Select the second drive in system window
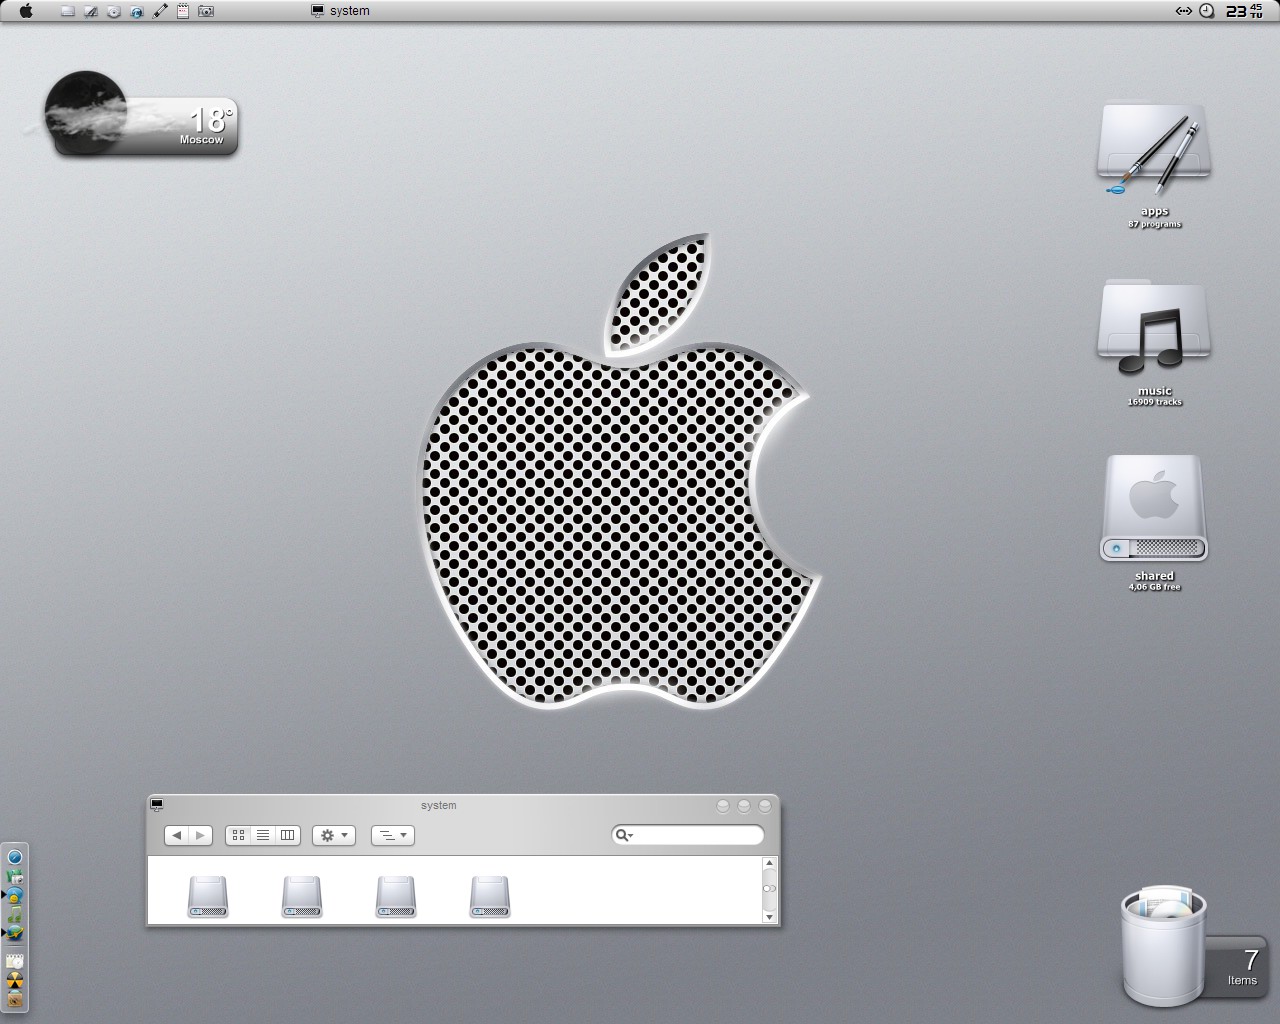This screenshot has width=1280, height=1024. pos(302,897)
